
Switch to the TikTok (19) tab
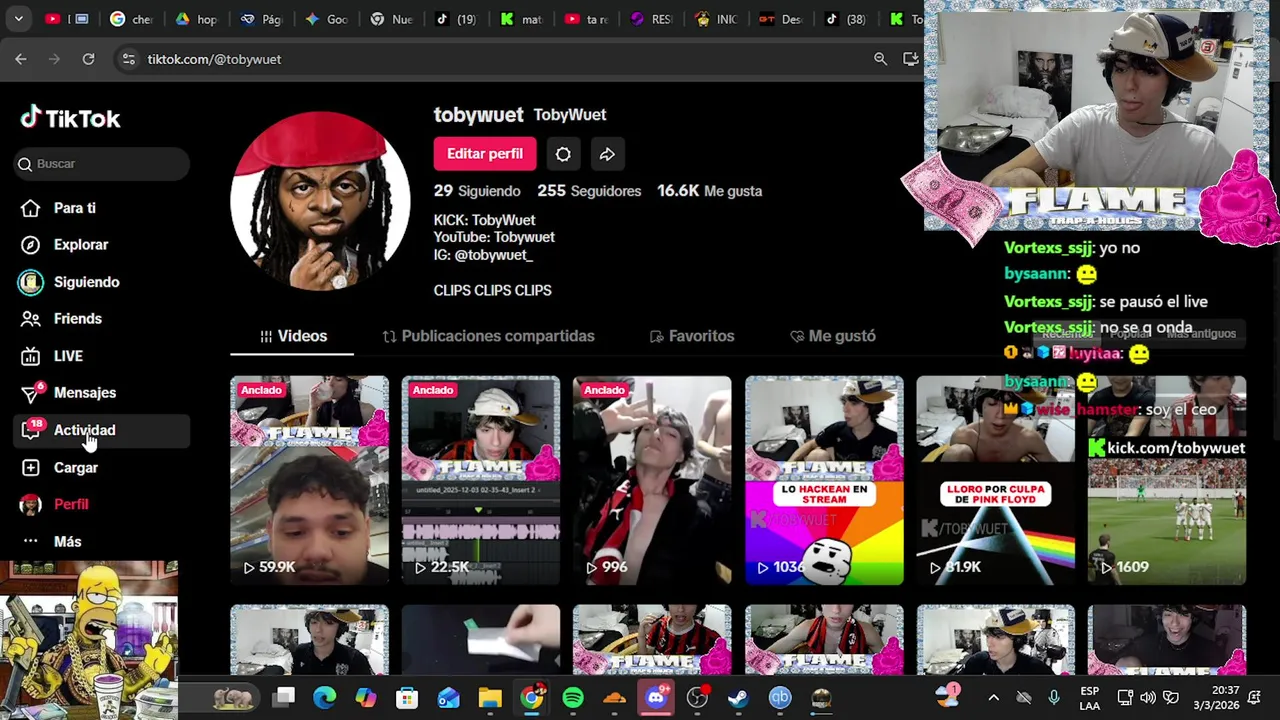click(x=455, y=19)
